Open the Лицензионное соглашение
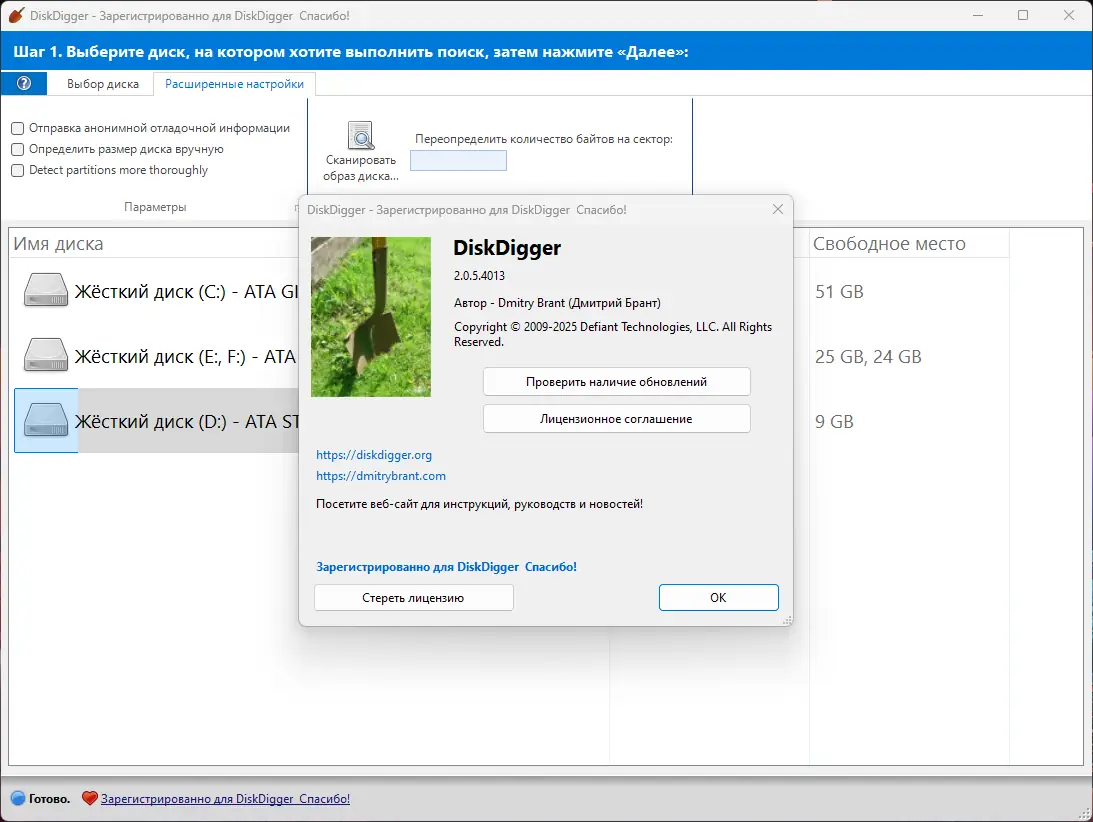 click(616, 418)
